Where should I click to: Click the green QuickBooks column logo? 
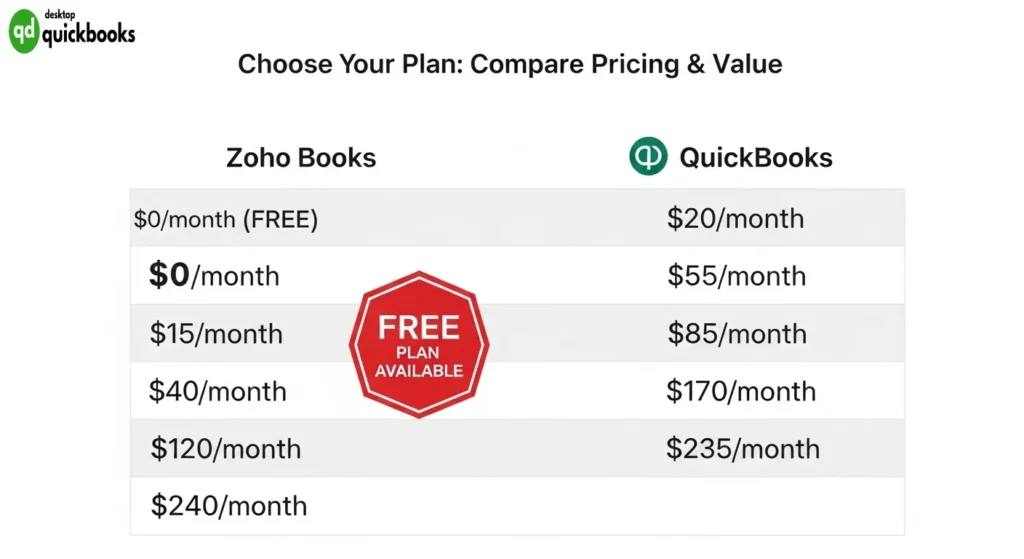tap(647, 157)
